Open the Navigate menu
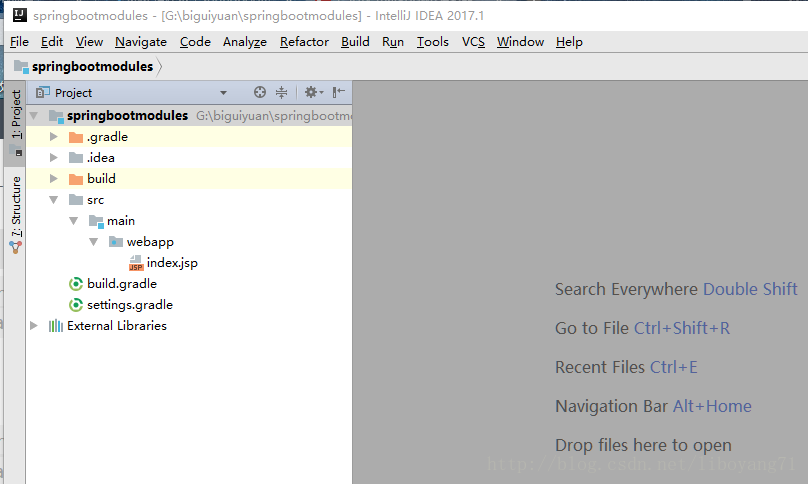This screenshot has width=808, height=484. 141,42
